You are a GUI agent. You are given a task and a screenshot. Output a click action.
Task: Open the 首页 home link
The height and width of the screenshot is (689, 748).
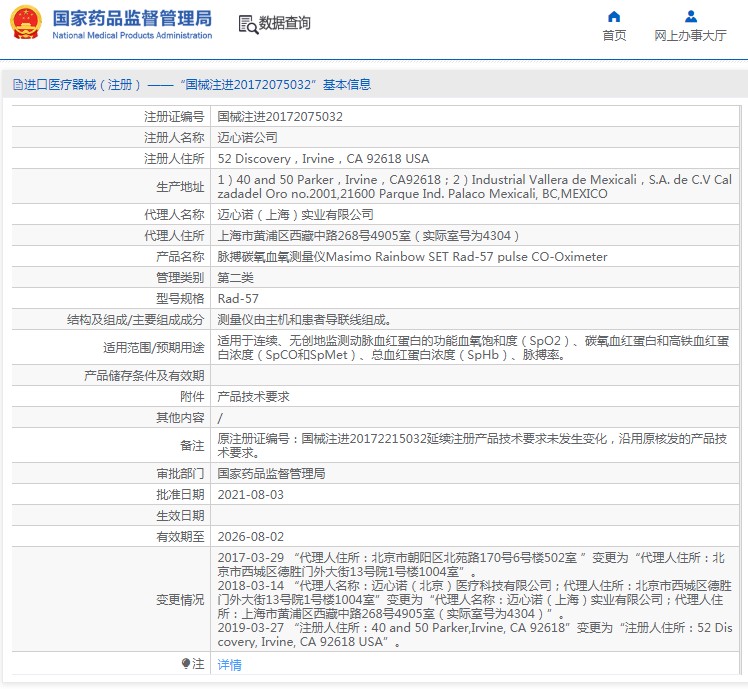(x=614, y=35)
